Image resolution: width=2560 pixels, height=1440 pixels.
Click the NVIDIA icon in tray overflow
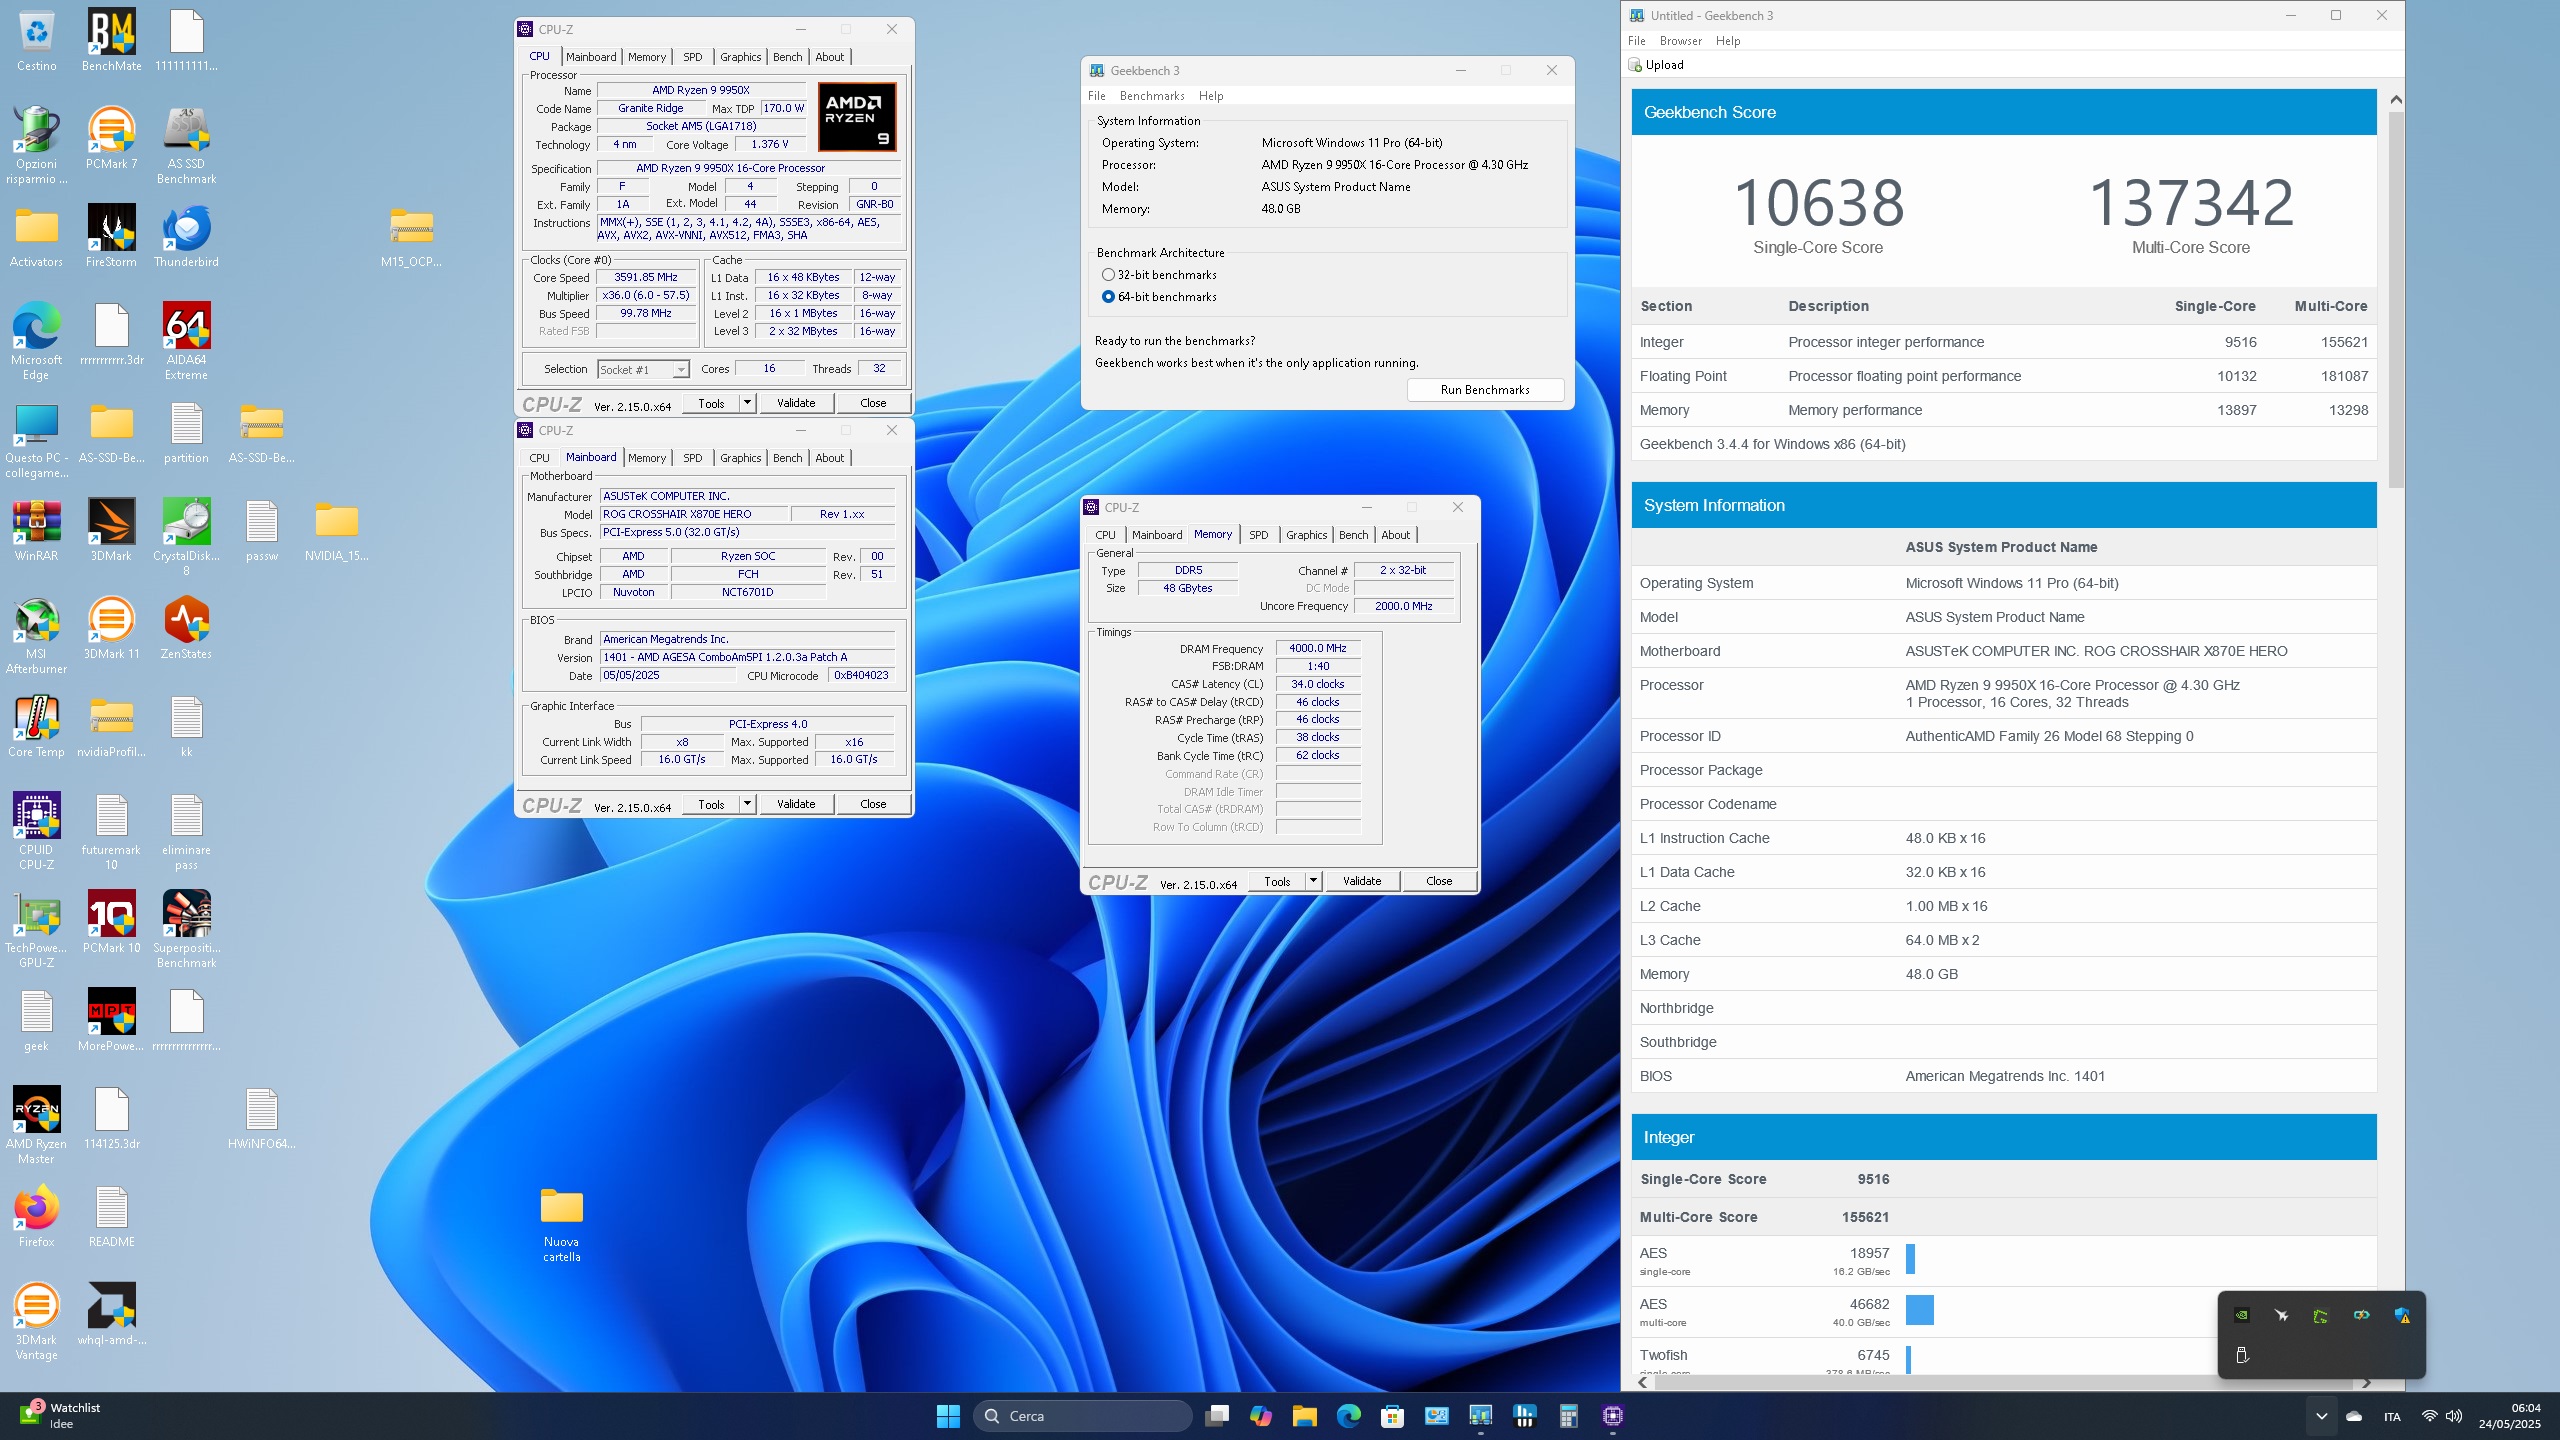2241,1316
